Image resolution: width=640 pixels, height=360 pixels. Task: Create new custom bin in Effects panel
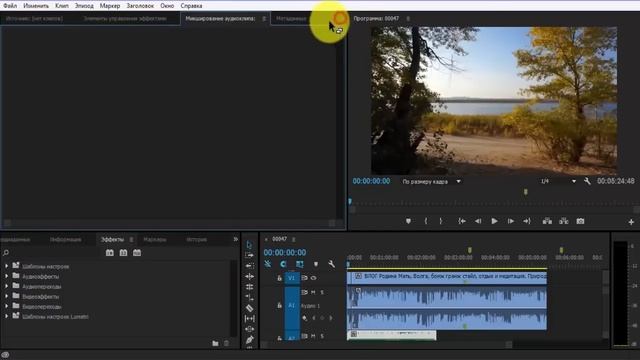[215, 344]
